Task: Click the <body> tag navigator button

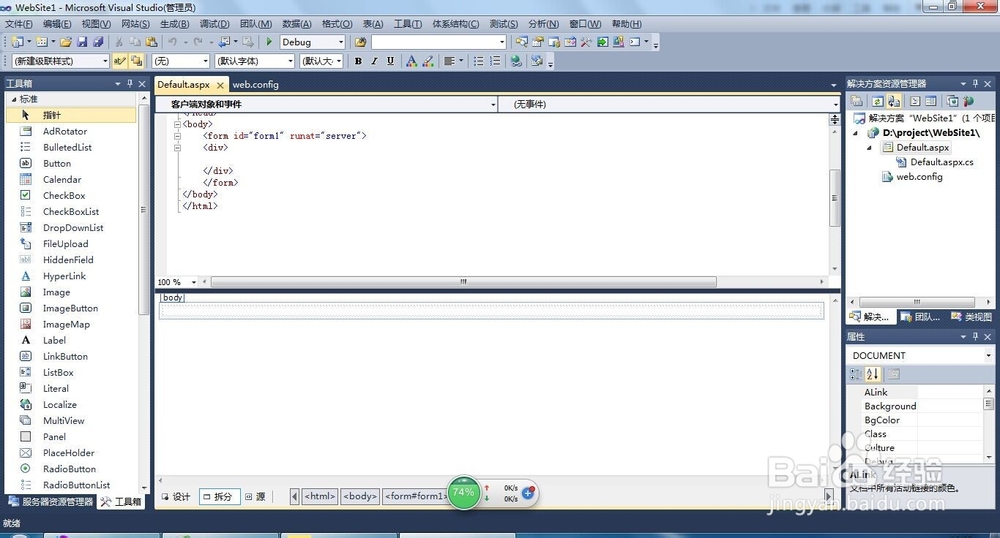Action: (360, 496)
